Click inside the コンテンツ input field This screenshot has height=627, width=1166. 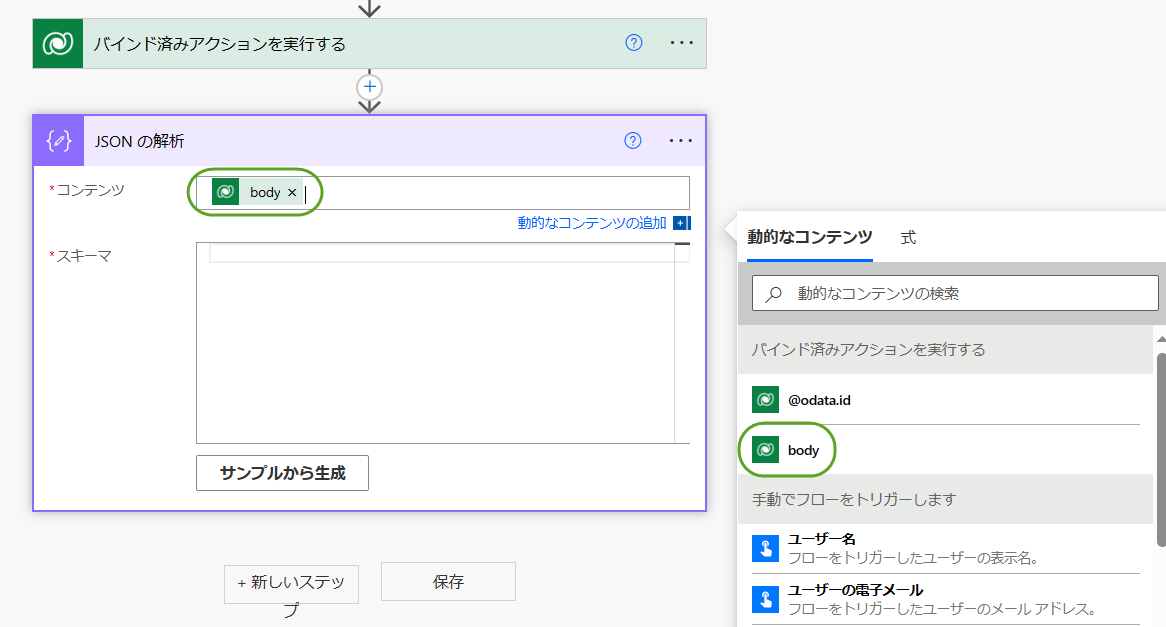coord(443,193)
